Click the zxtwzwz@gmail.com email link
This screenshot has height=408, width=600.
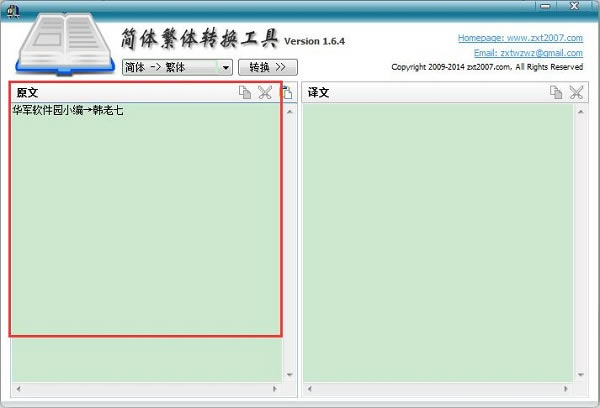point(528,53)
